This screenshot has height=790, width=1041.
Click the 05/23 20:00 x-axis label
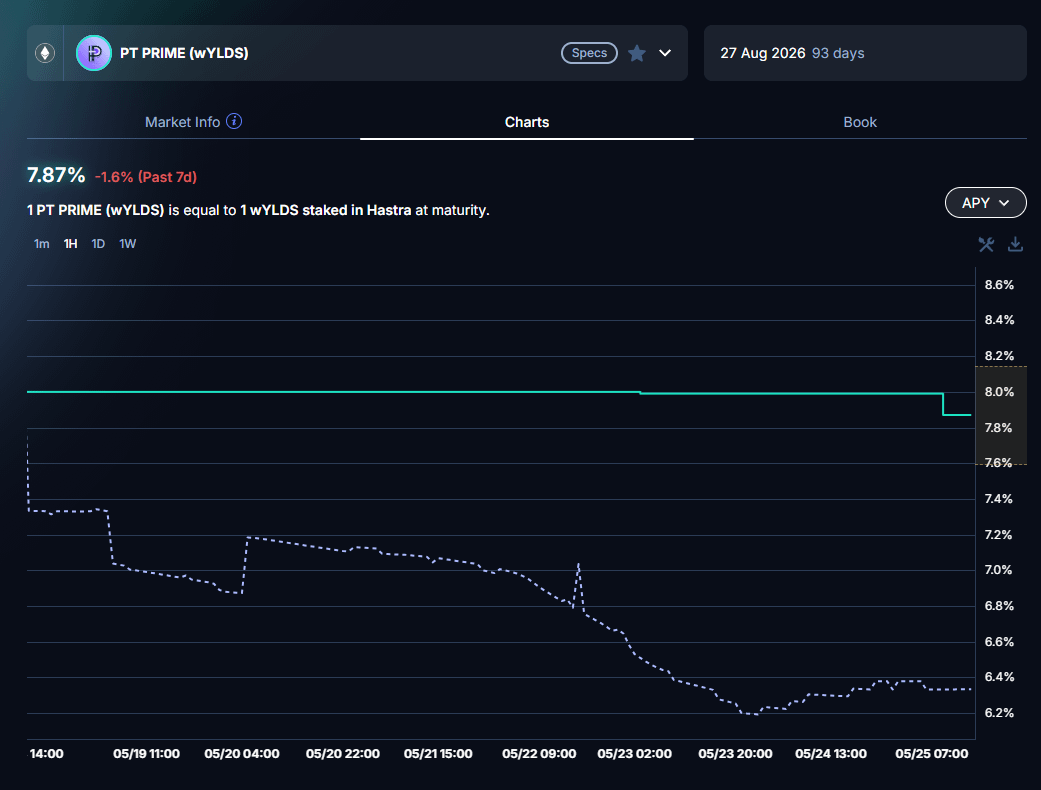(x=735, y=753)
